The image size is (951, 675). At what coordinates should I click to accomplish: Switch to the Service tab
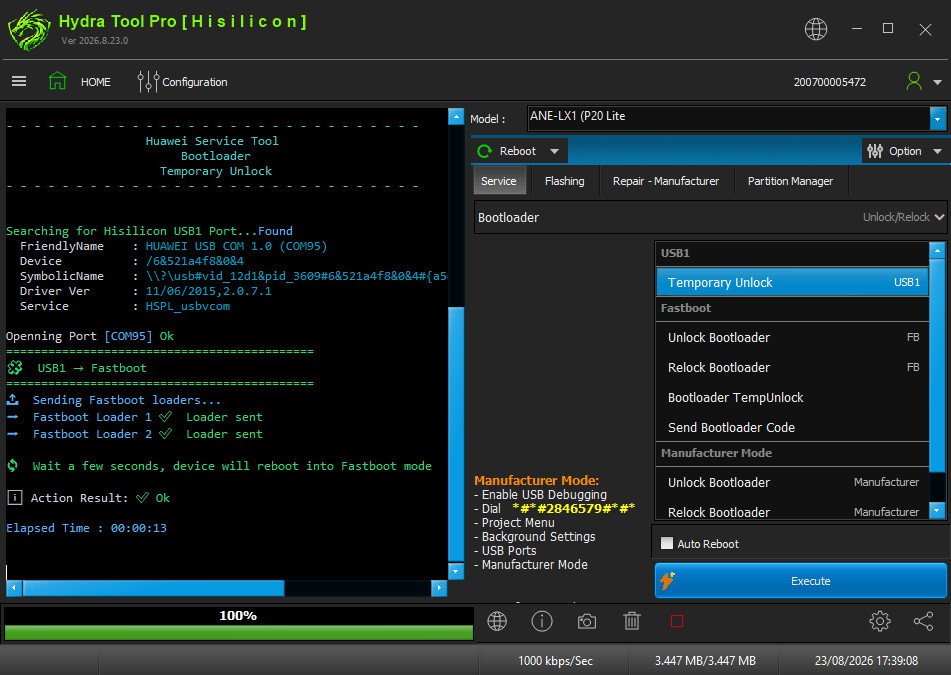pos(499,181)
